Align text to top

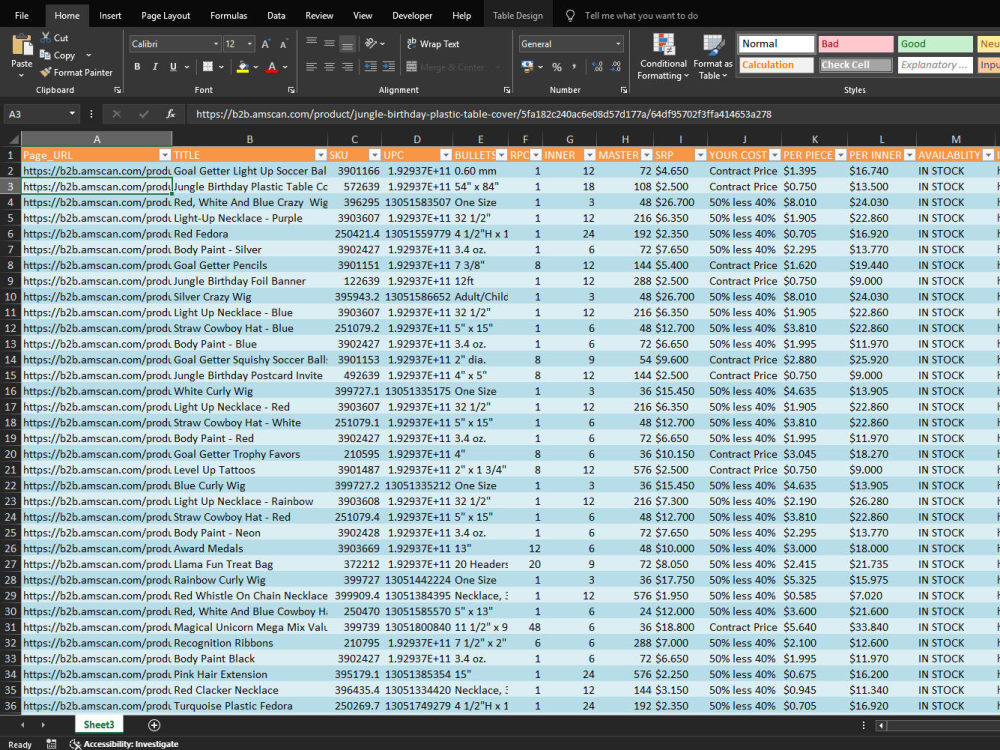point(311,43)
